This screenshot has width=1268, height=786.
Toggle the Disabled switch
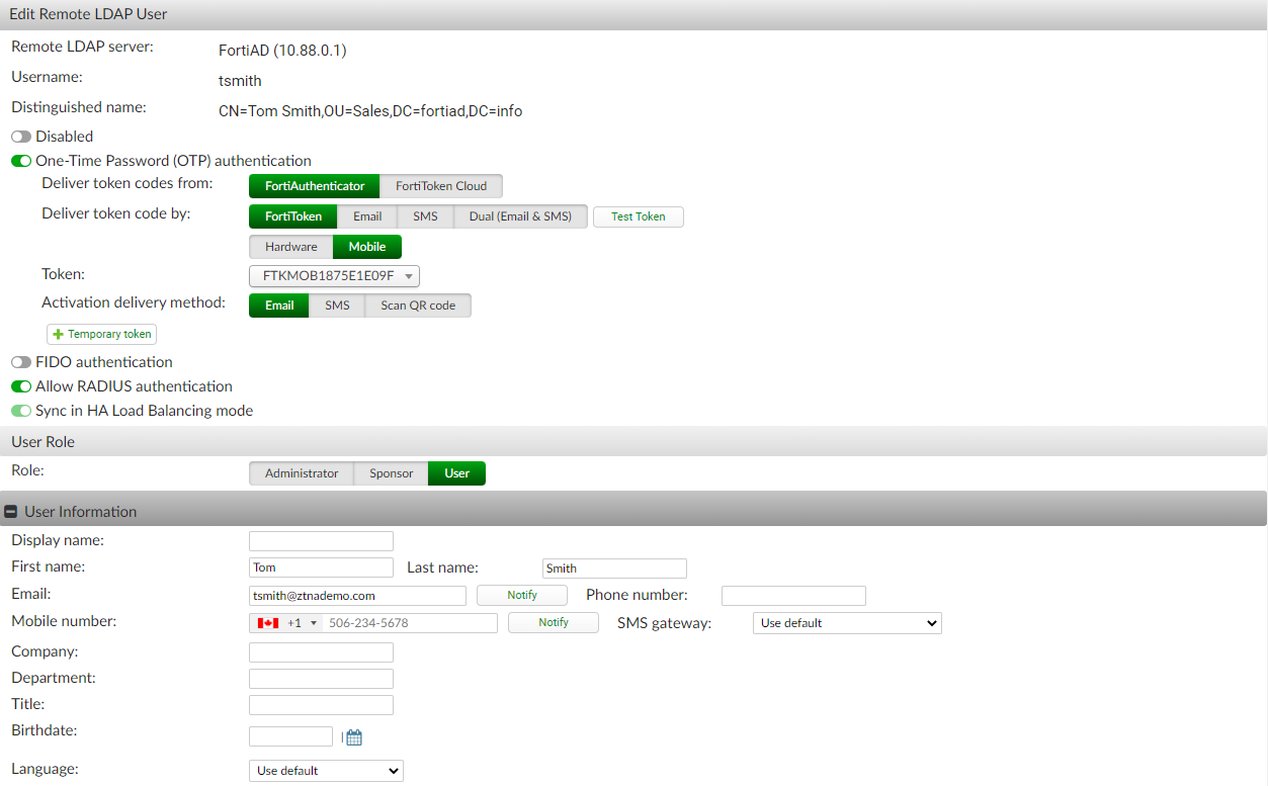(21, 136)
